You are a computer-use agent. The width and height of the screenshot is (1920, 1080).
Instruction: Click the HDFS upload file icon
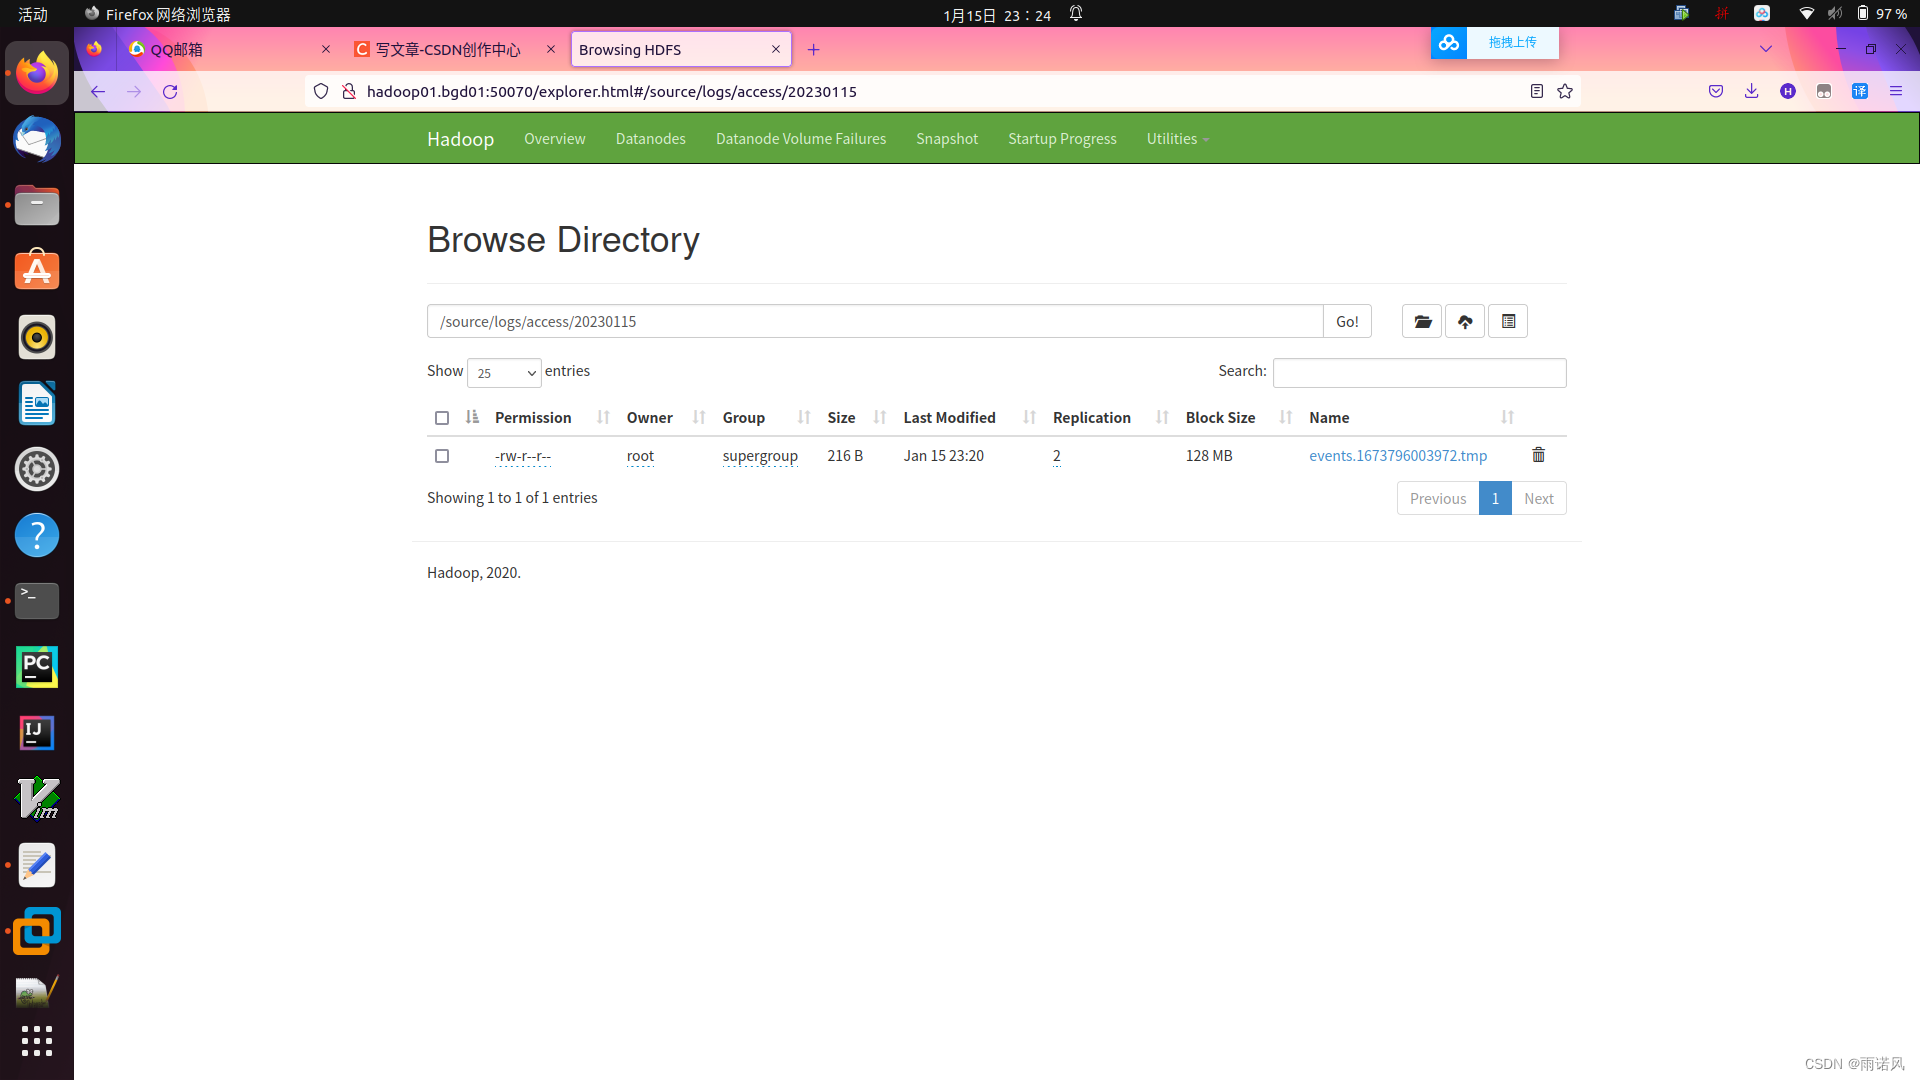point(1465,320)
